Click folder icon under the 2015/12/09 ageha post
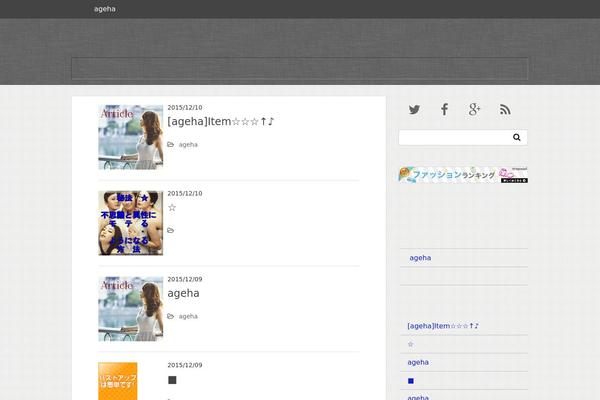Image resolution: width=600 pixels, height=400 pixels. click(171, 316)
